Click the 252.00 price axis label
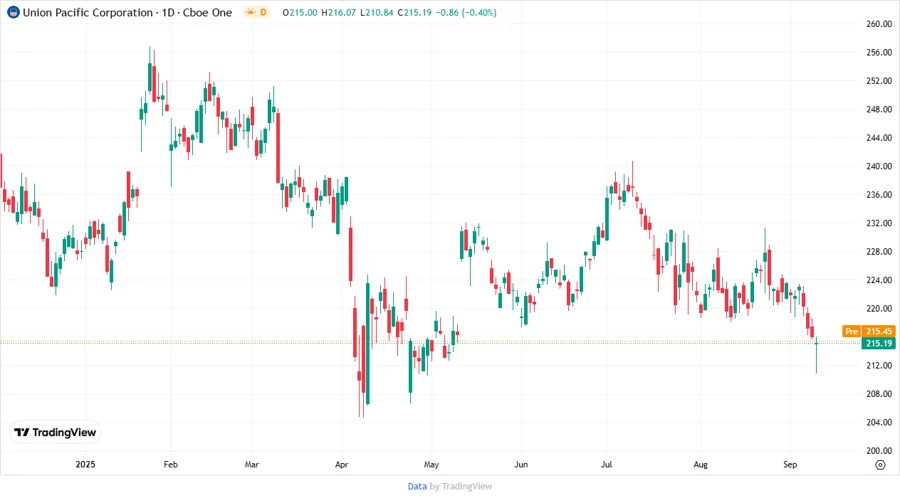 [879, 81]
